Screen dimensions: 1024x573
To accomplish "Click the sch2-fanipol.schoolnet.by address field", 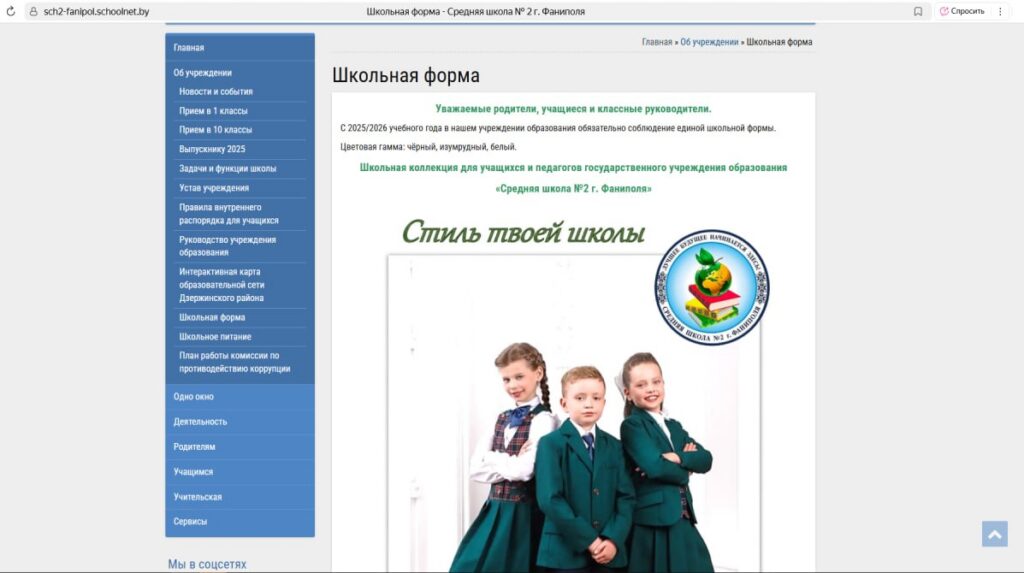I will [96, 11].
